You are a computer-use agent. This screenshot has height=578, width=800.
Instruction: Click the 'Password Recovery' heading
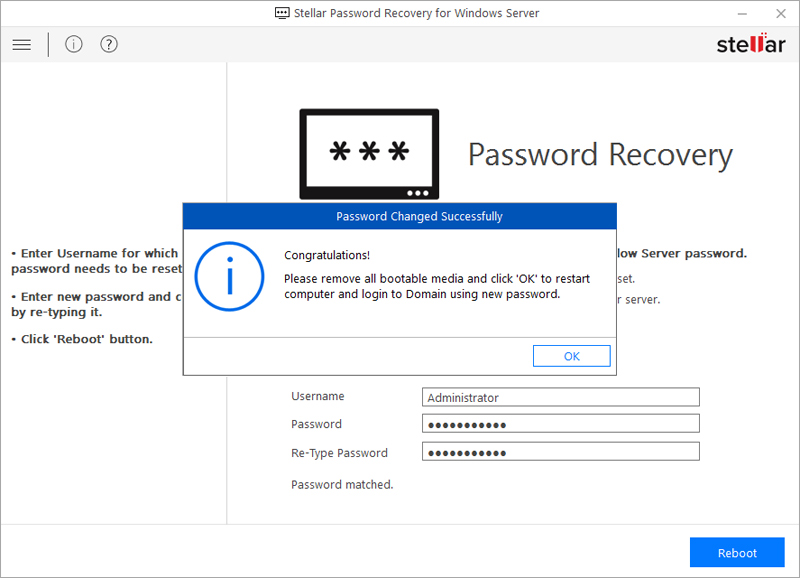601,155
